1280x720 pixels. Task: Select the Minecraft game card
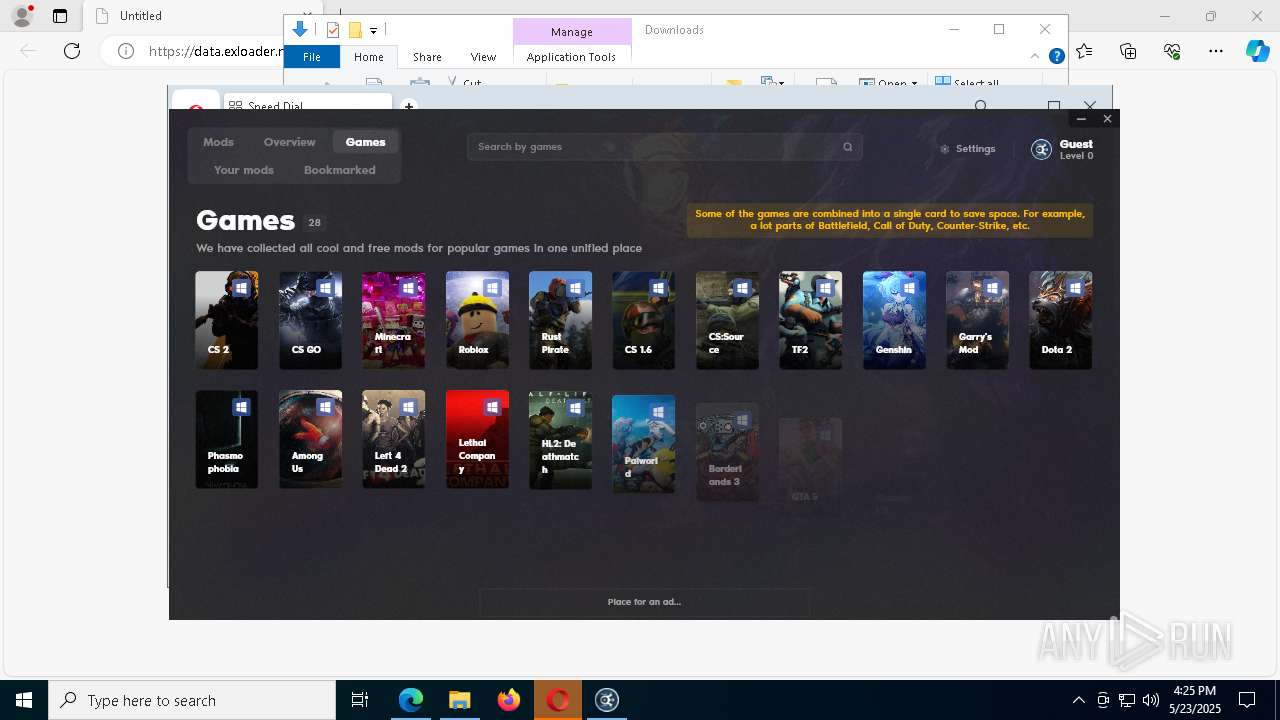(x=393, y=320)
